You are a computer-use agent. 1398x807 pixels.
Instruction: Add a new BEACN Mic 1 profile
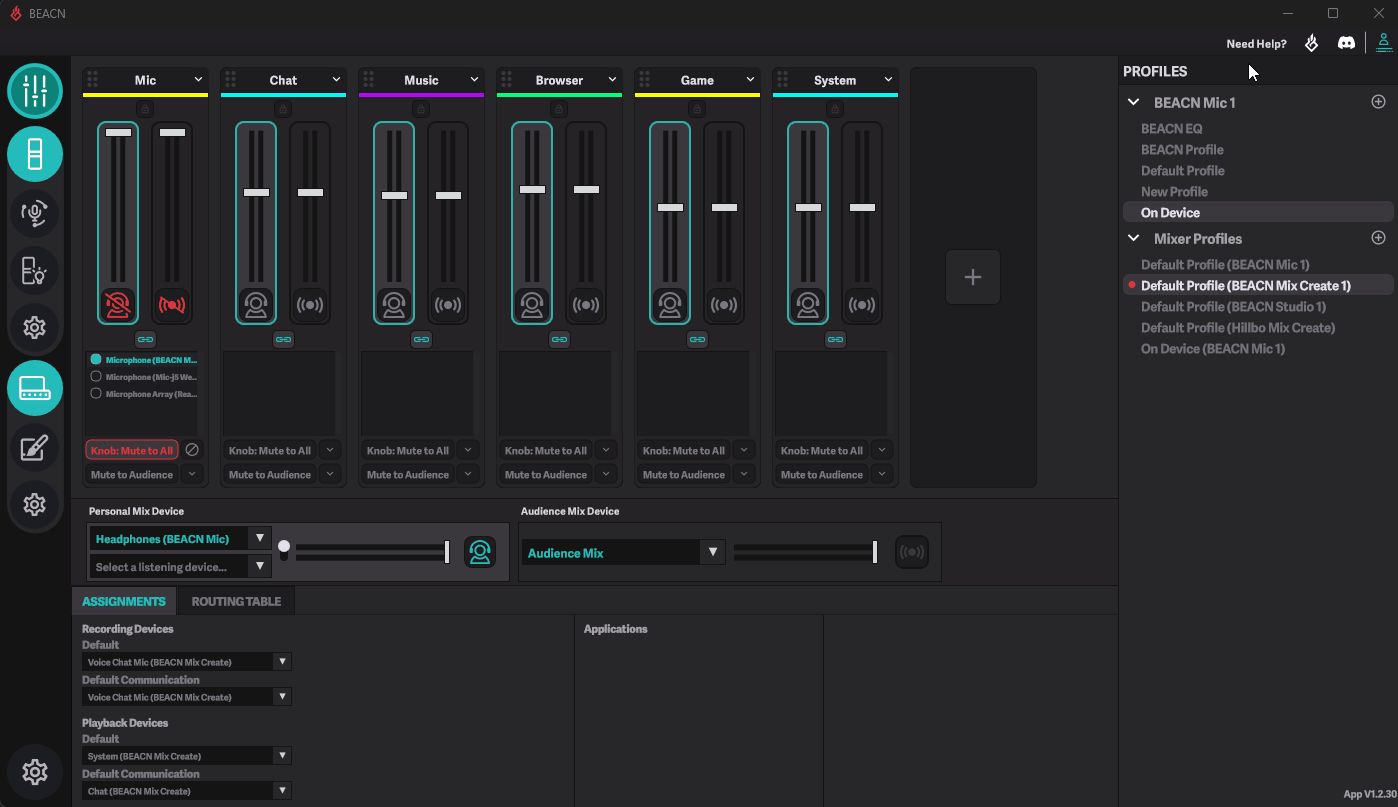[1378, 102]
